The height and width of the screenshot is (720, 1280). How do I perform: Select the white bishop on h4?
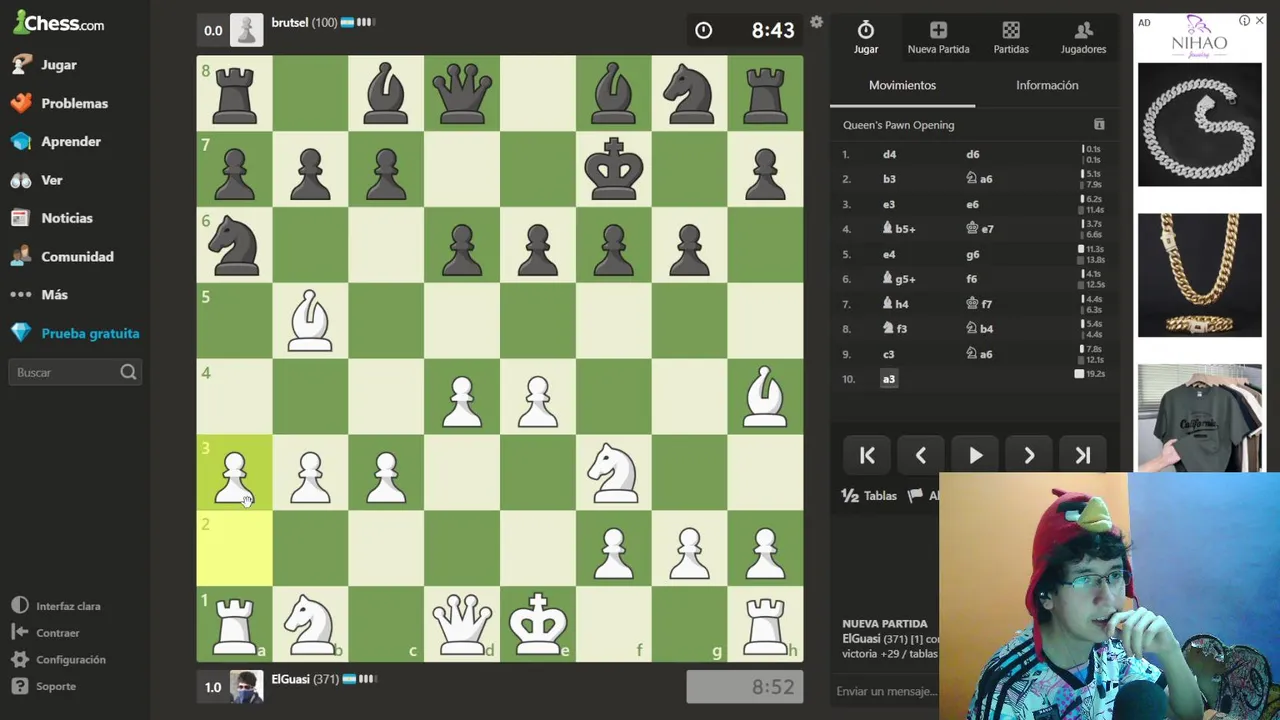click(x=765, y=396)
